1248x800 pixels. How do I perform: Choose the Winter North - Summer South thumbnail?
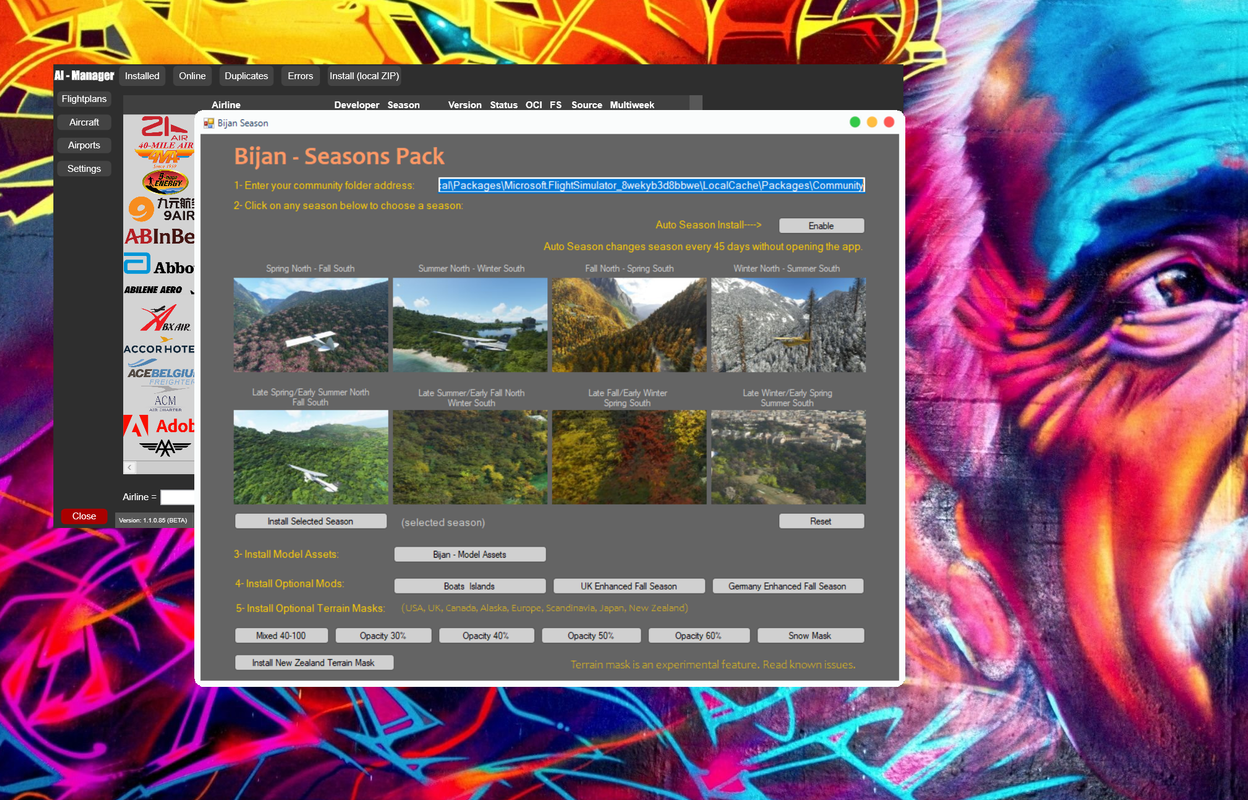tap(788, 325)
